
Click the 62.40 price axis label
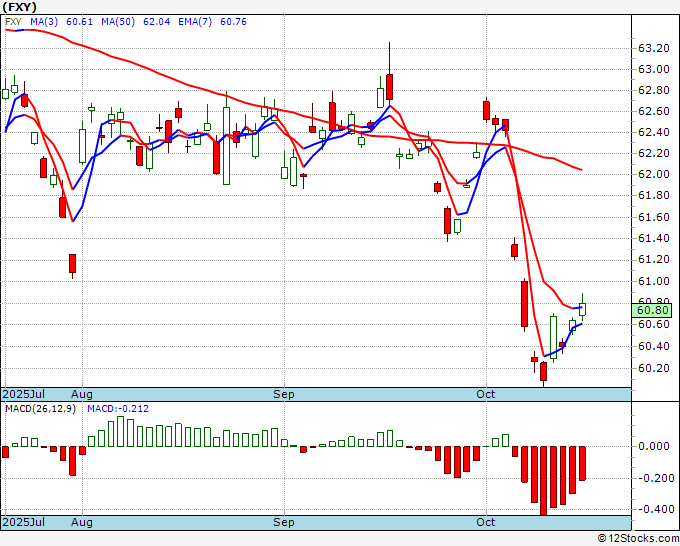click(654, 132)
